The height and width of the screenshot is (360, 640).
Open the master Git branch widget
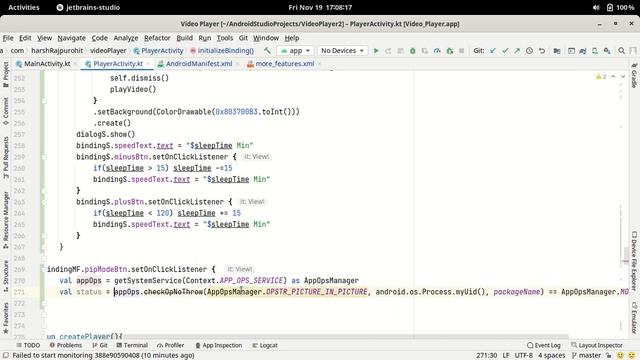[x=587, y=356]
